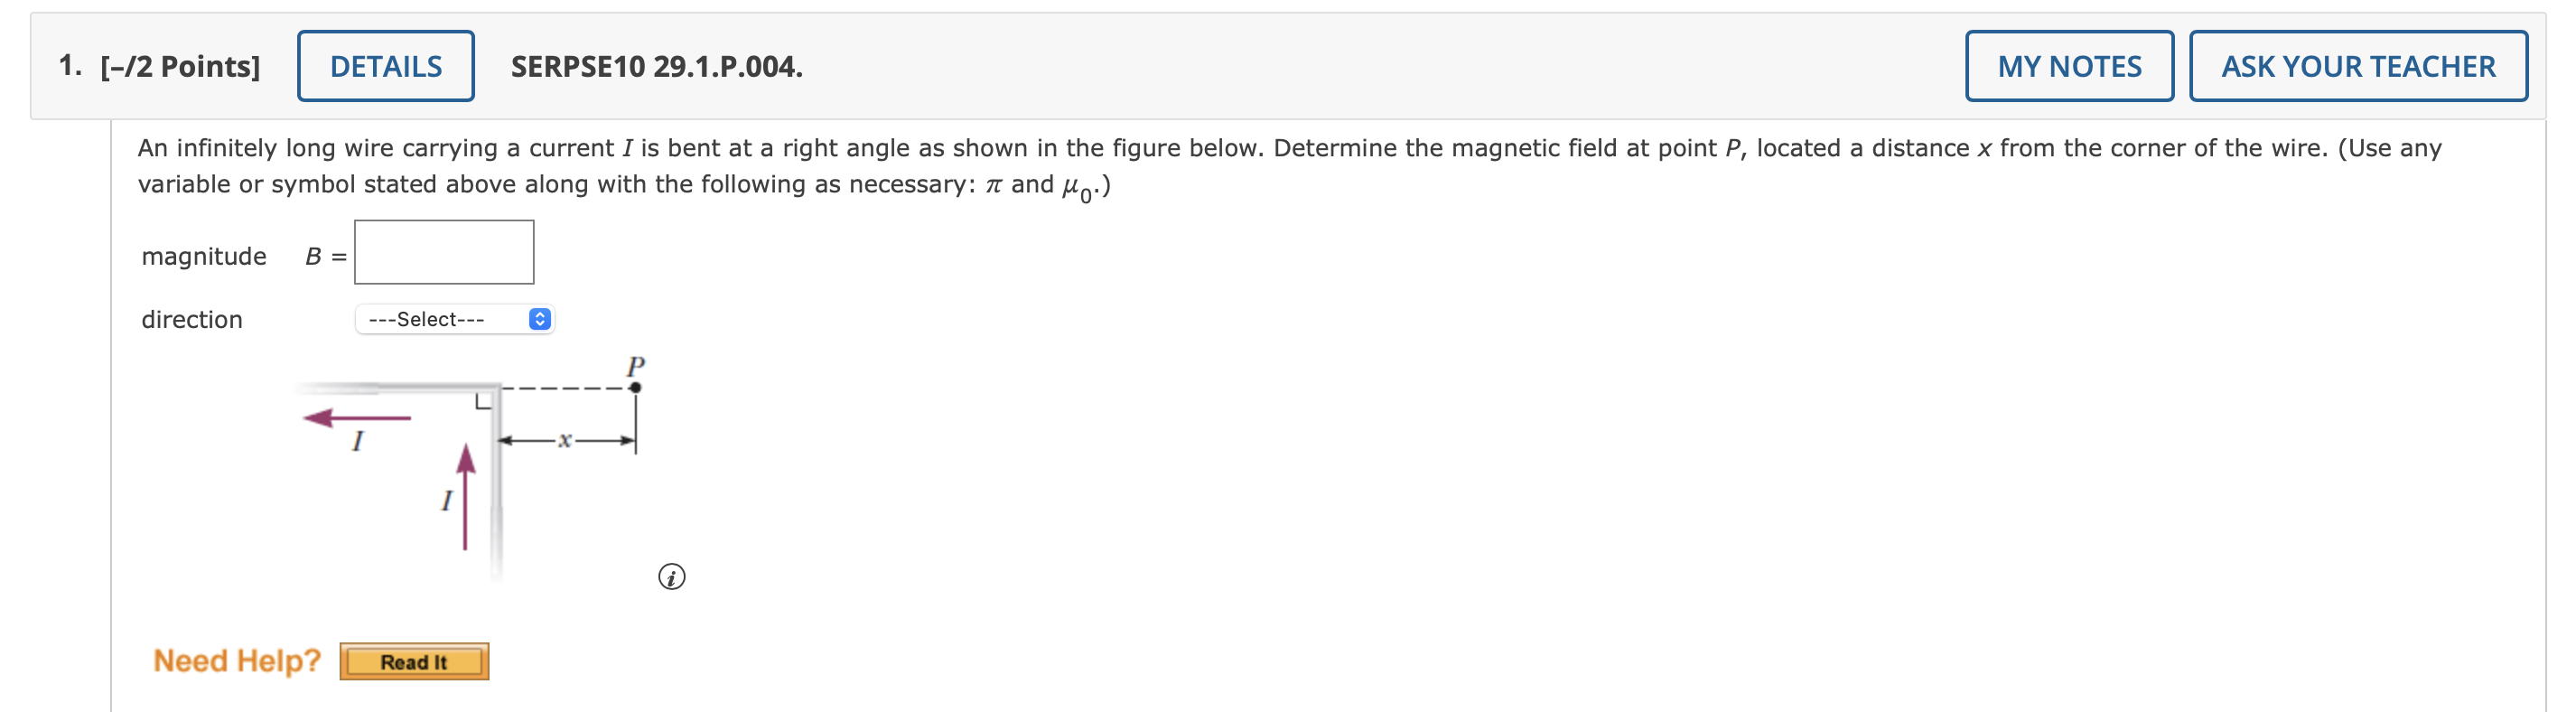Click the stepper arrows on the Select control
Screen dimensions: 2576x712
[540, 318]
